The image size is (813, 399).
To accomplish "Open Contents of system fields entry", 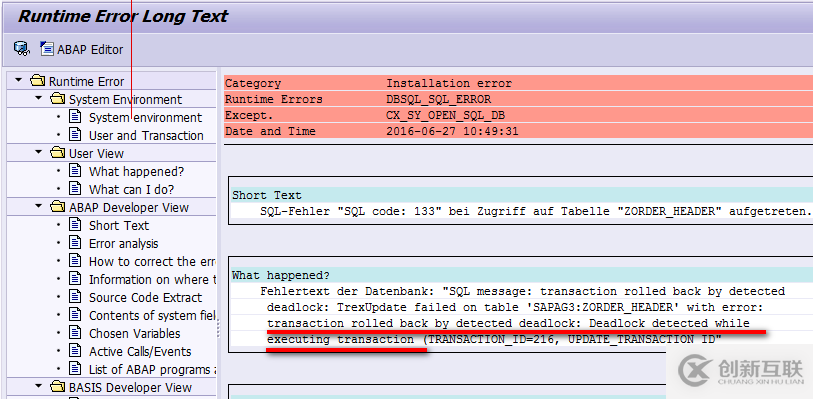I will click(152, 316).
